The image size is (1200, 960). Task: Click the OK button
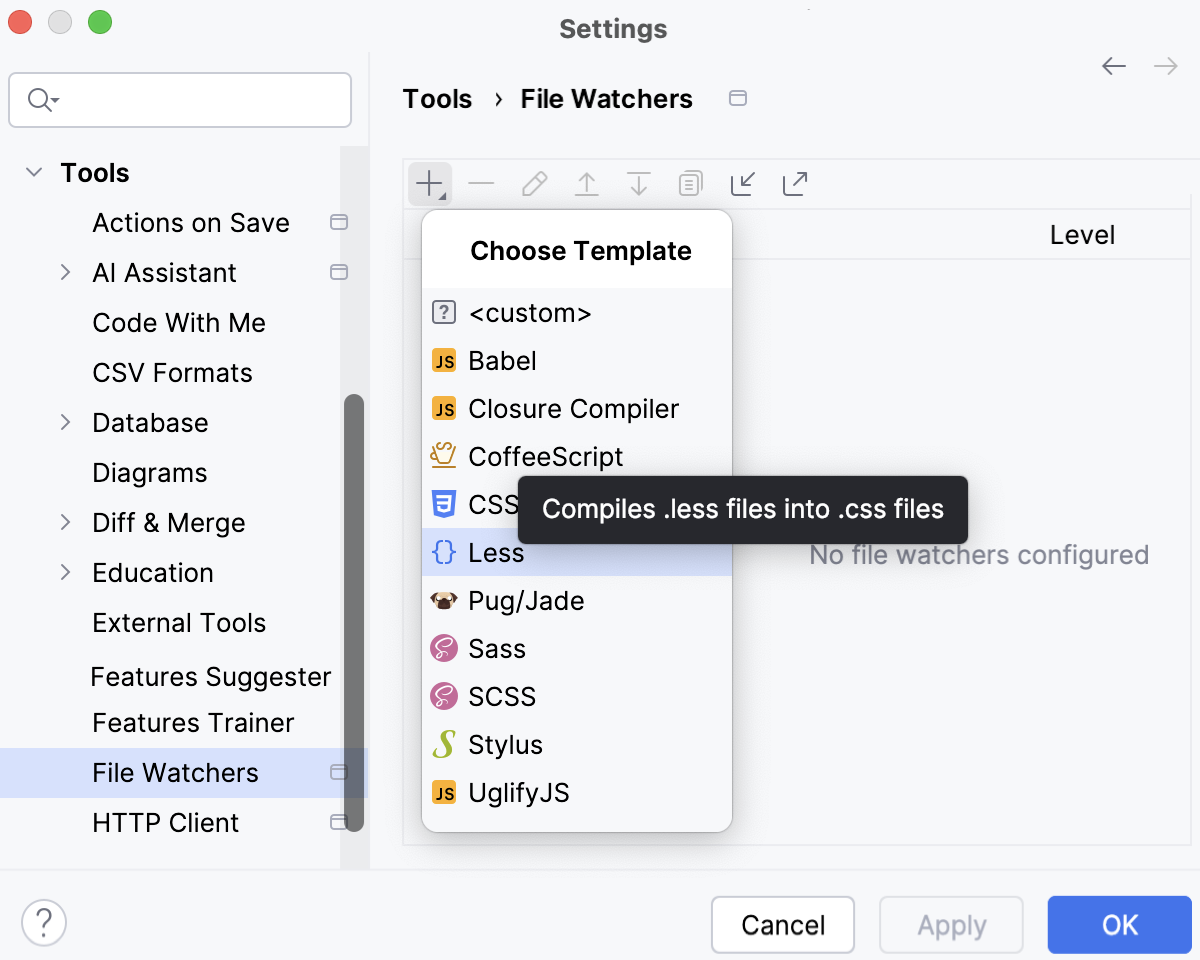click(1120, 925)
